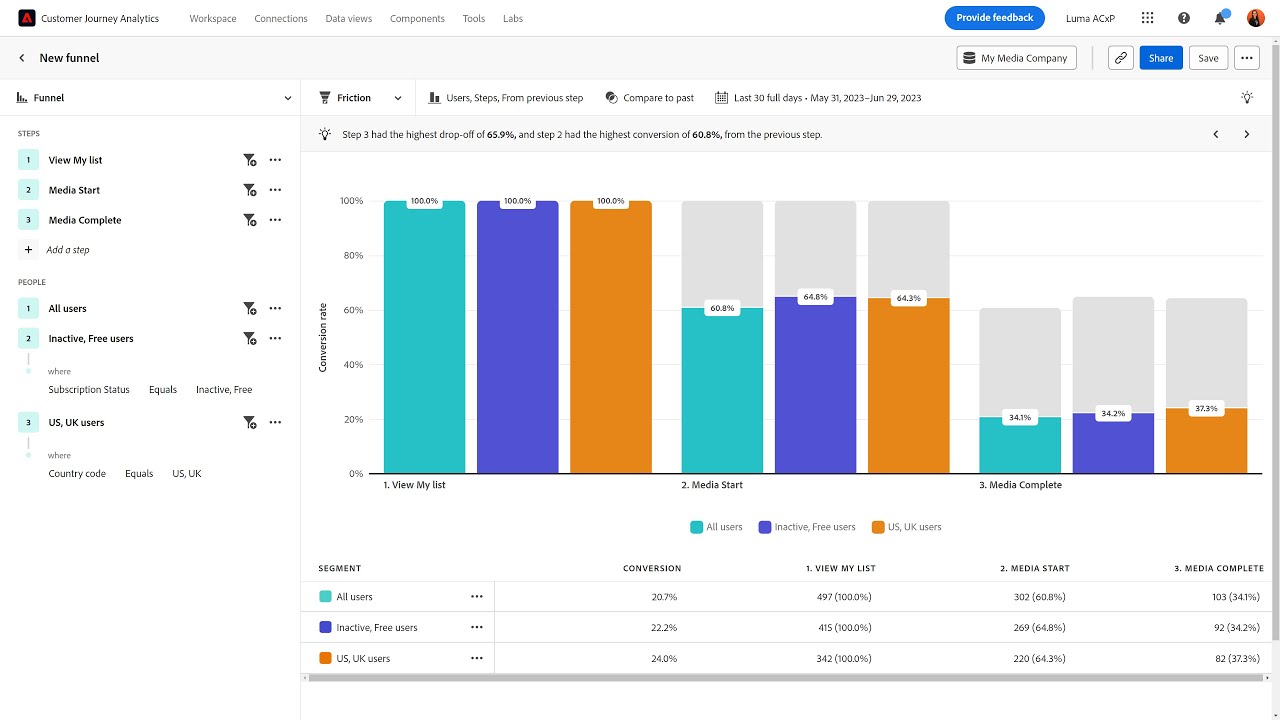Viewport: 1280px width, 720px height.
Task: Open Compare to past option
Action: coord(650,98)
